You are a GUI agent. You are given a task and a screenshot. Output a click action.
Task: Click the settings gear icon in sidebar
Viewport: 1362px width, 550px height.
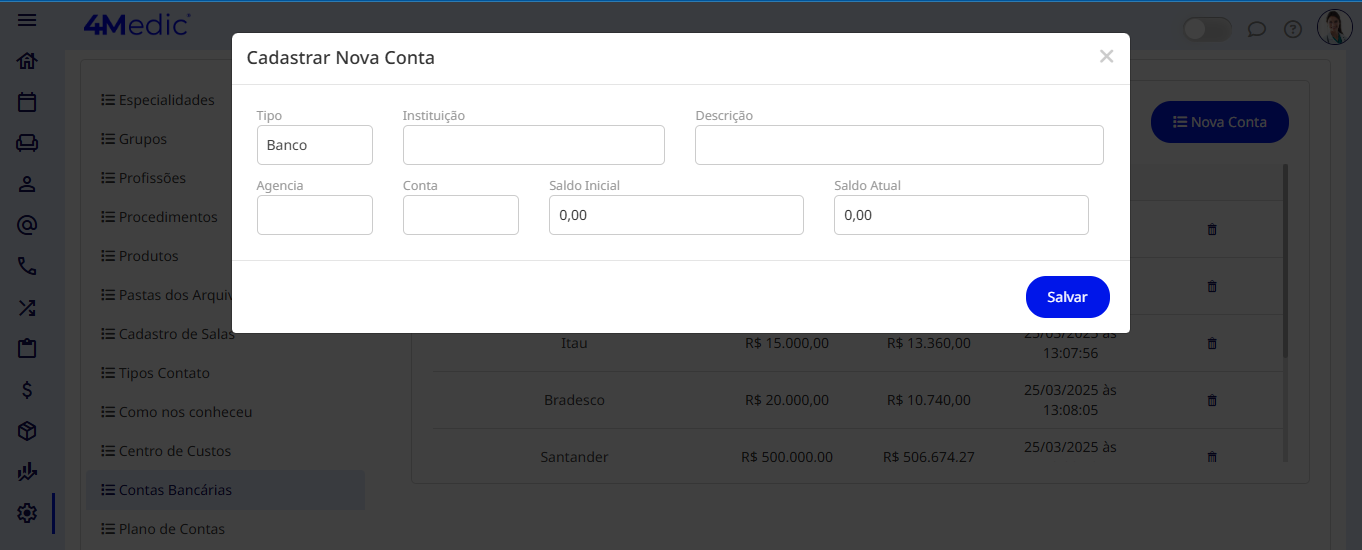[27, 513]
